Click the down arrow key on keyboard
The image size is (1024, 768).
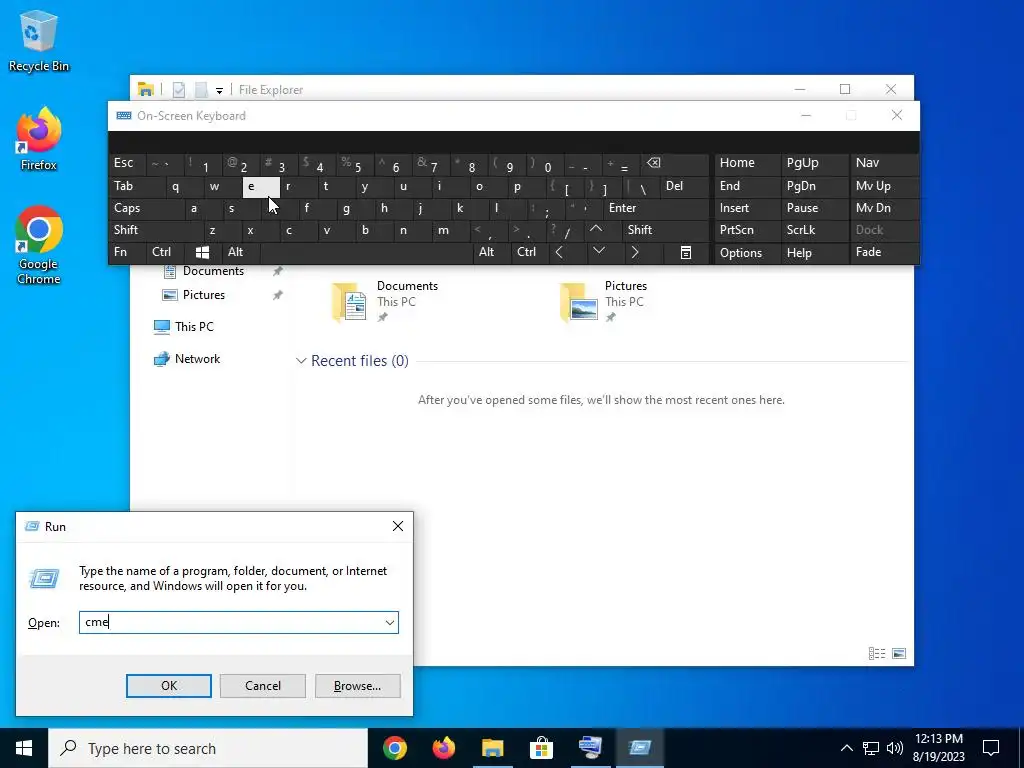(598, 253)
